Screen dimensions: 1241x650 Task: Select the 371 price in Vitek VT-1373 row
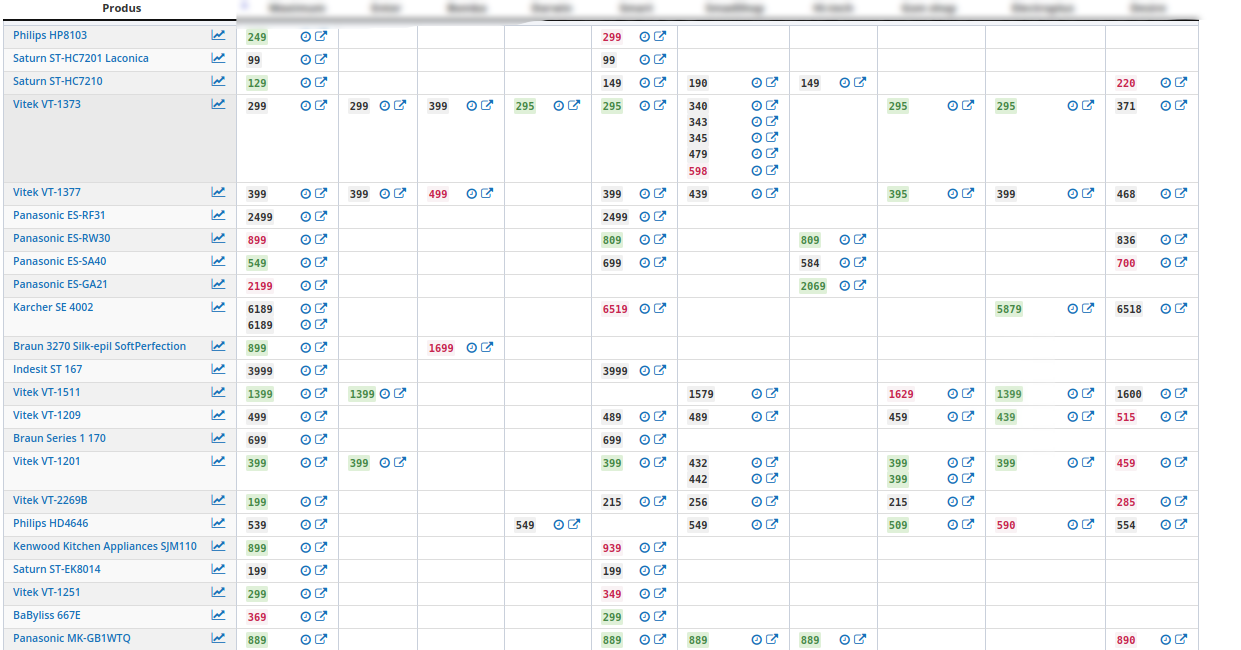pyautogui.click(x=1126, y=106)
